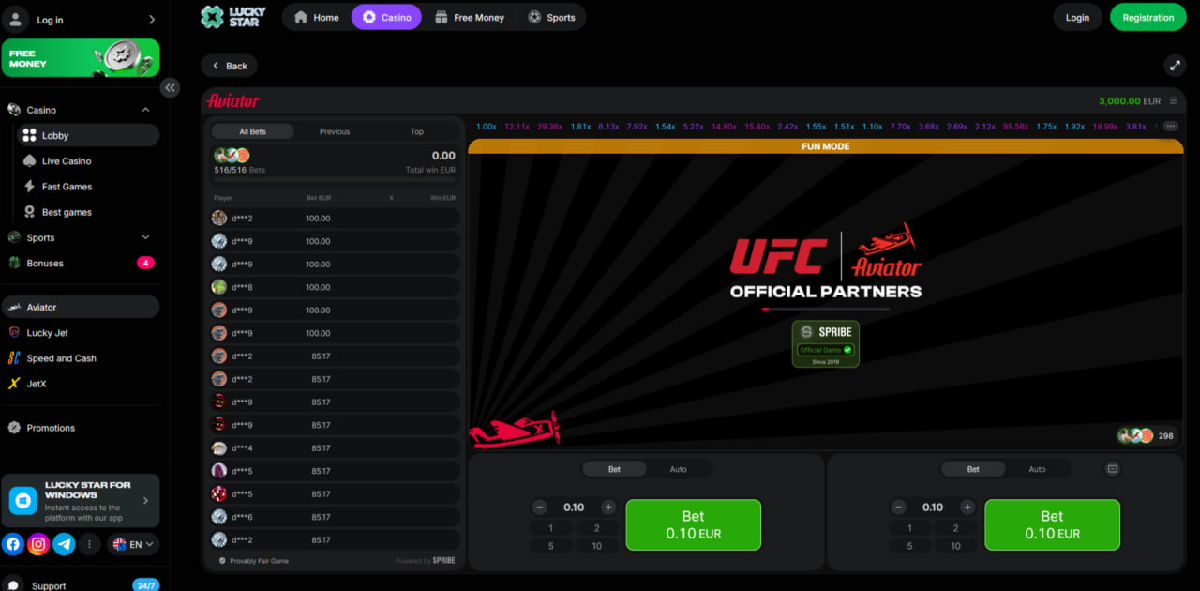Open Fast Games in sidebar
The width and height of the screenshot is (1200, 591).
pos(66,187)
